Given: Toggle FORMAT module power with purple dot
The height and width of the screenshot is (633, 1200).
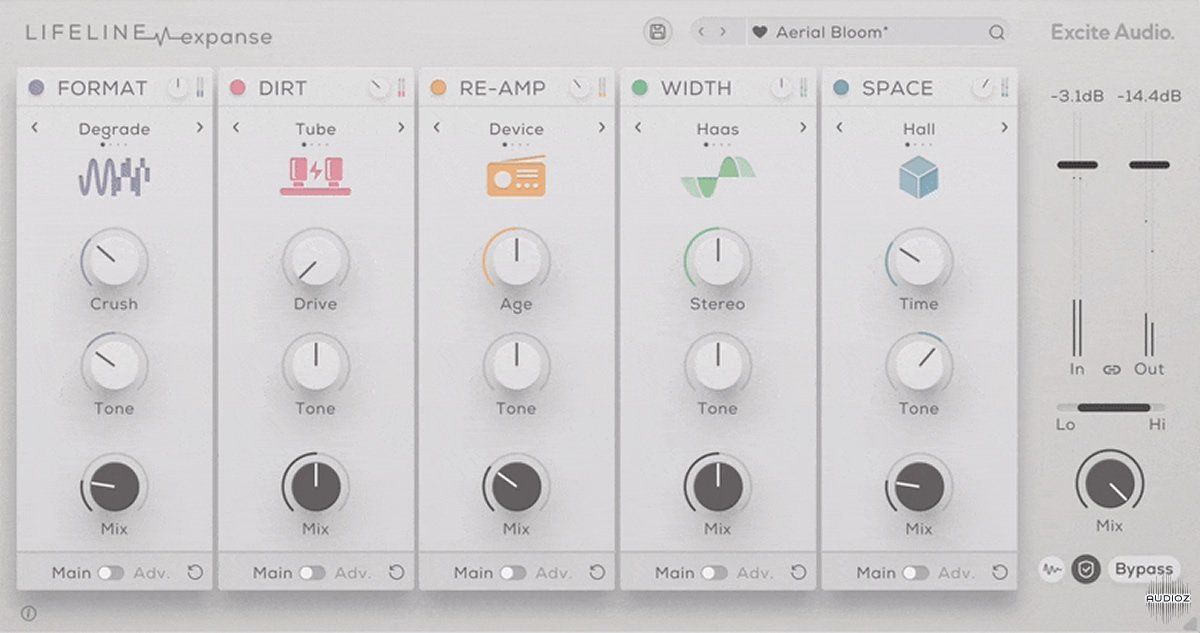Looking at the screenshot, I should coord(37,88).
